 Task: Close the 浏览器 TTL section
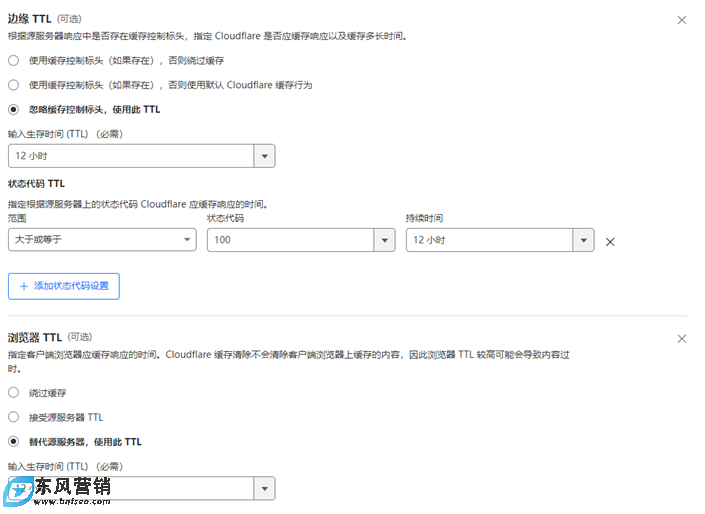pos(682,339)
